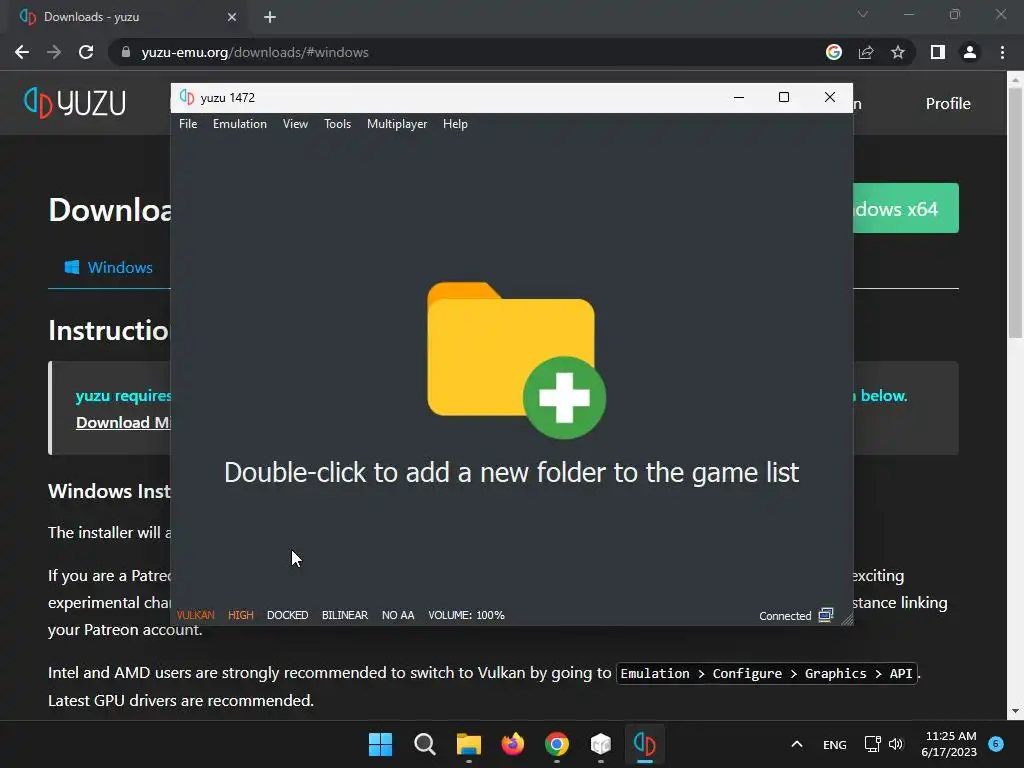This screenshot has width=1024, height=768.
Task: Close the yuzu 1472 window
Action: 829,97
